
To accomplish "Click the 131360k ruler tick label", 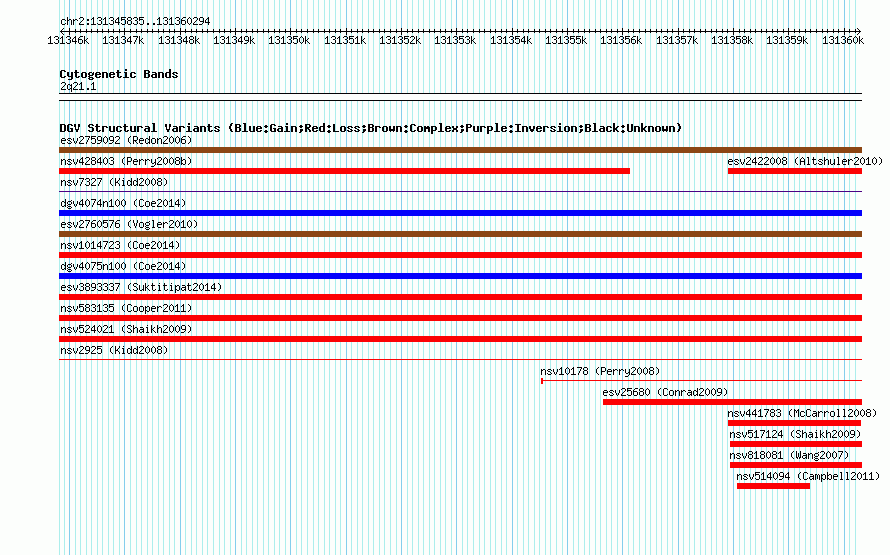I will 843,40.
